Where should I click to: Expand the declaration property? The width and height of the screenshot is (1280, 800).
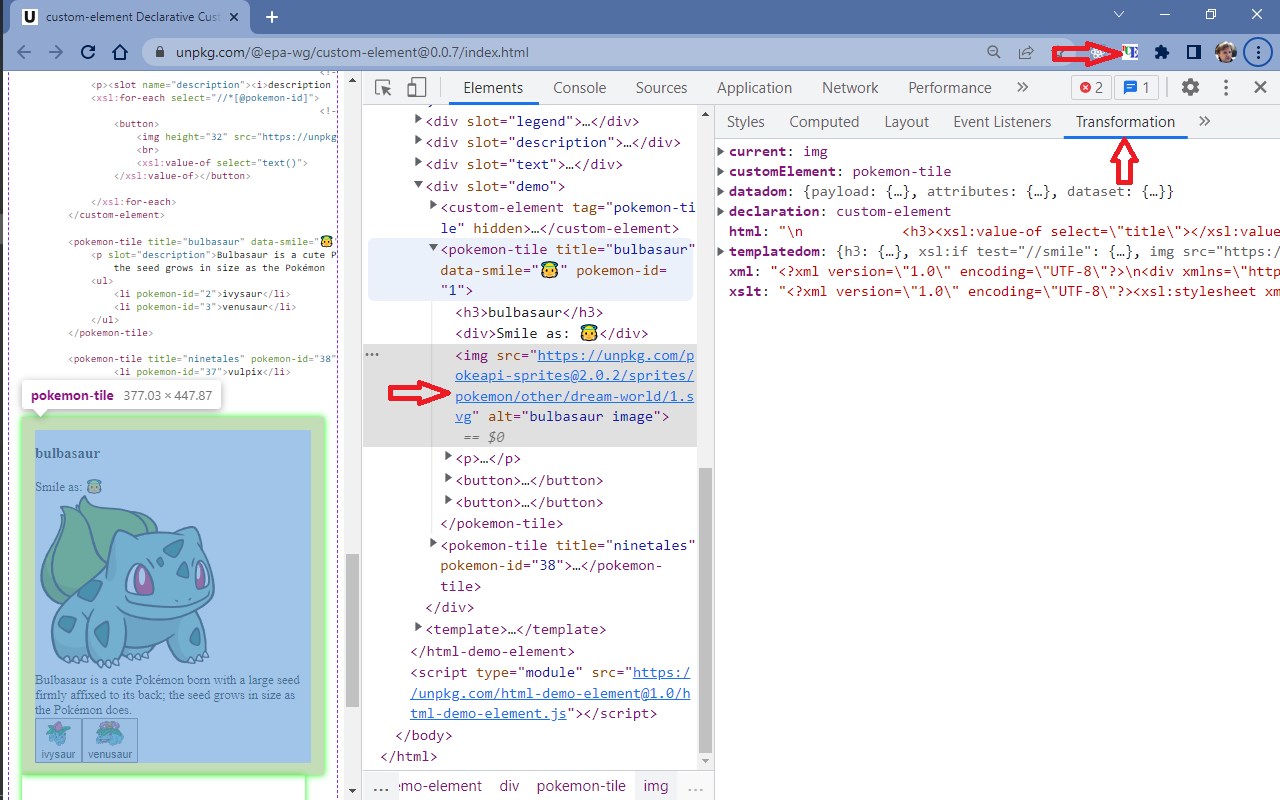pyautogui.click(x=721, y=211)
